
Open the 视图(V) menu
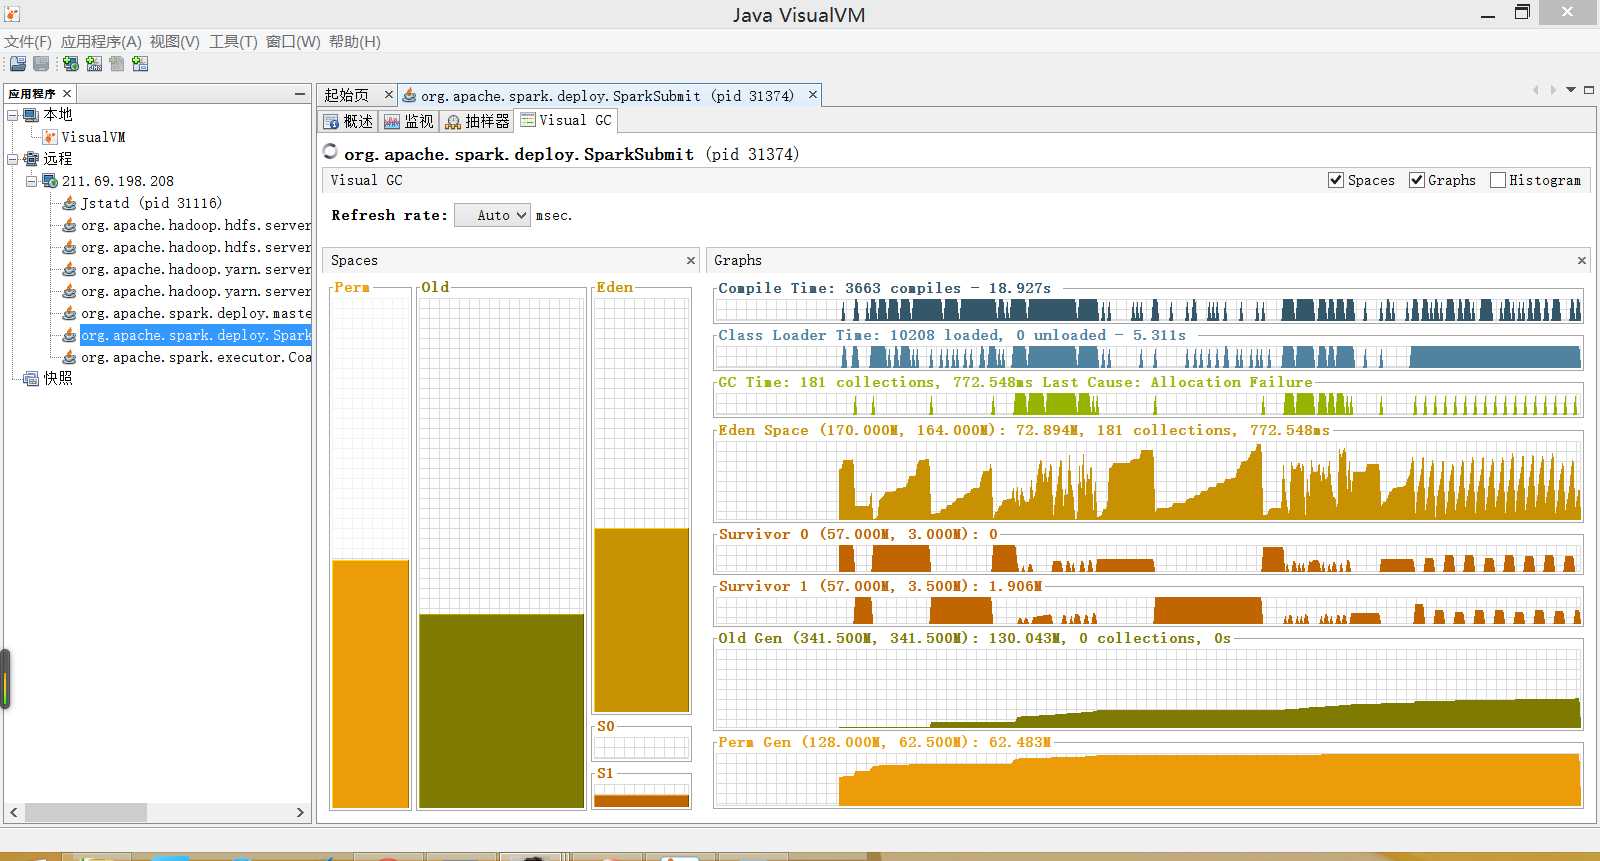[175, 42]
